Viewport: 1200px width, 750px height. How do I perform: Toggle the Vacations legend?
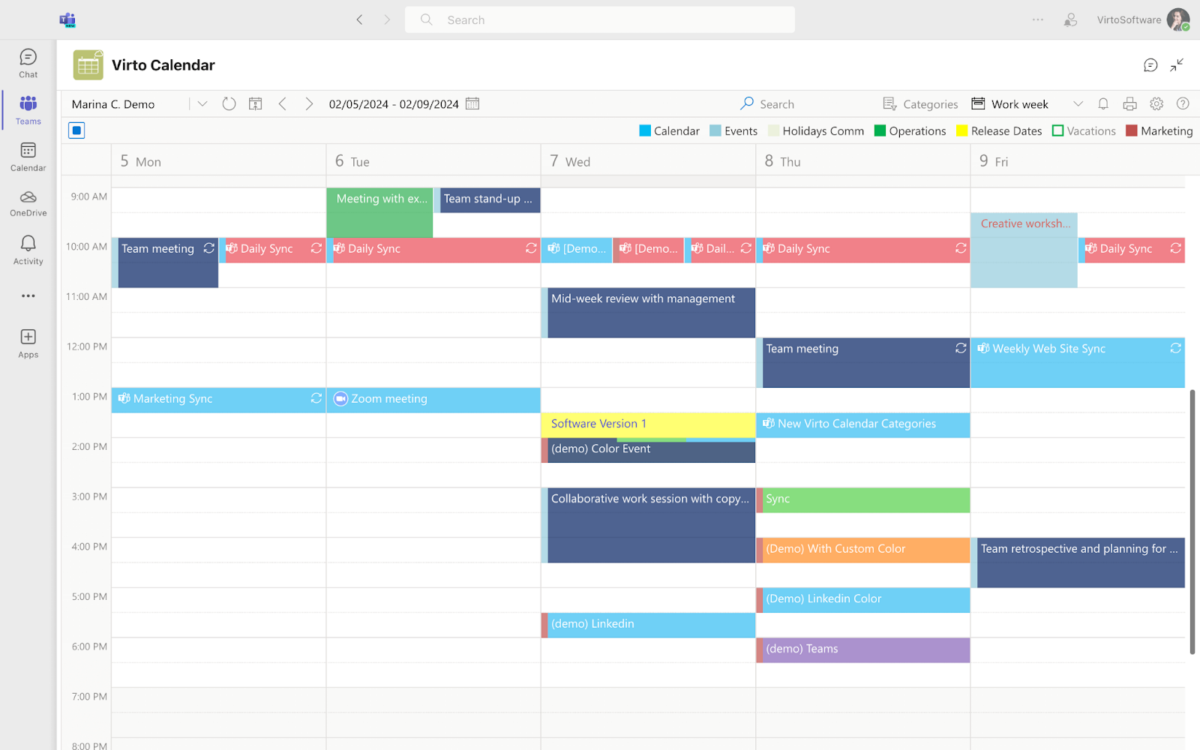1084,131
